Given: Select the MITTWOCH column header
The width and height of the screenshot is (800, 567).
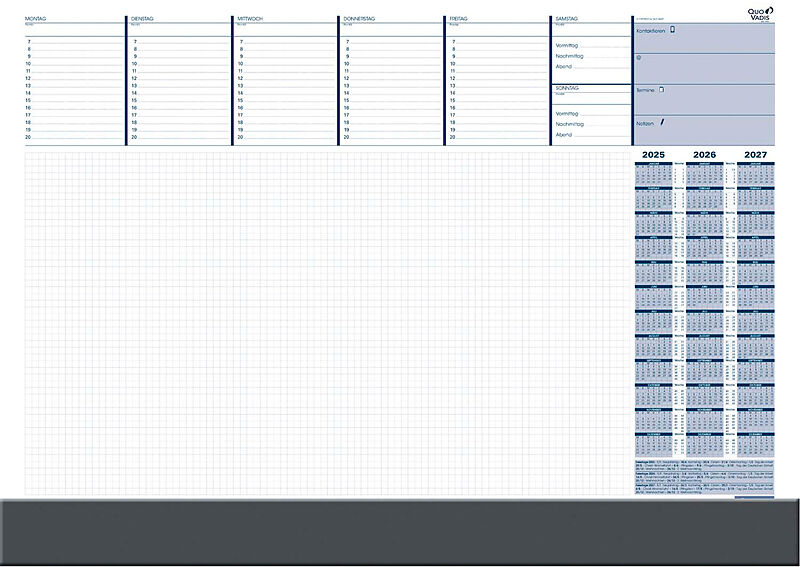Looking at the screenshot, I should 249,19.
